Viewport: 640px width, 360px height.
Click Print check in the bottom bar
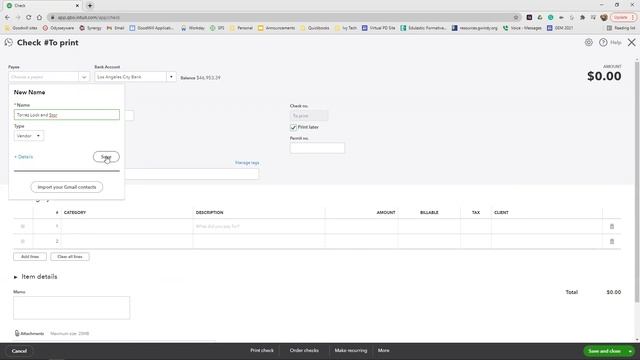pyautogui.click(x=262, y=351)
